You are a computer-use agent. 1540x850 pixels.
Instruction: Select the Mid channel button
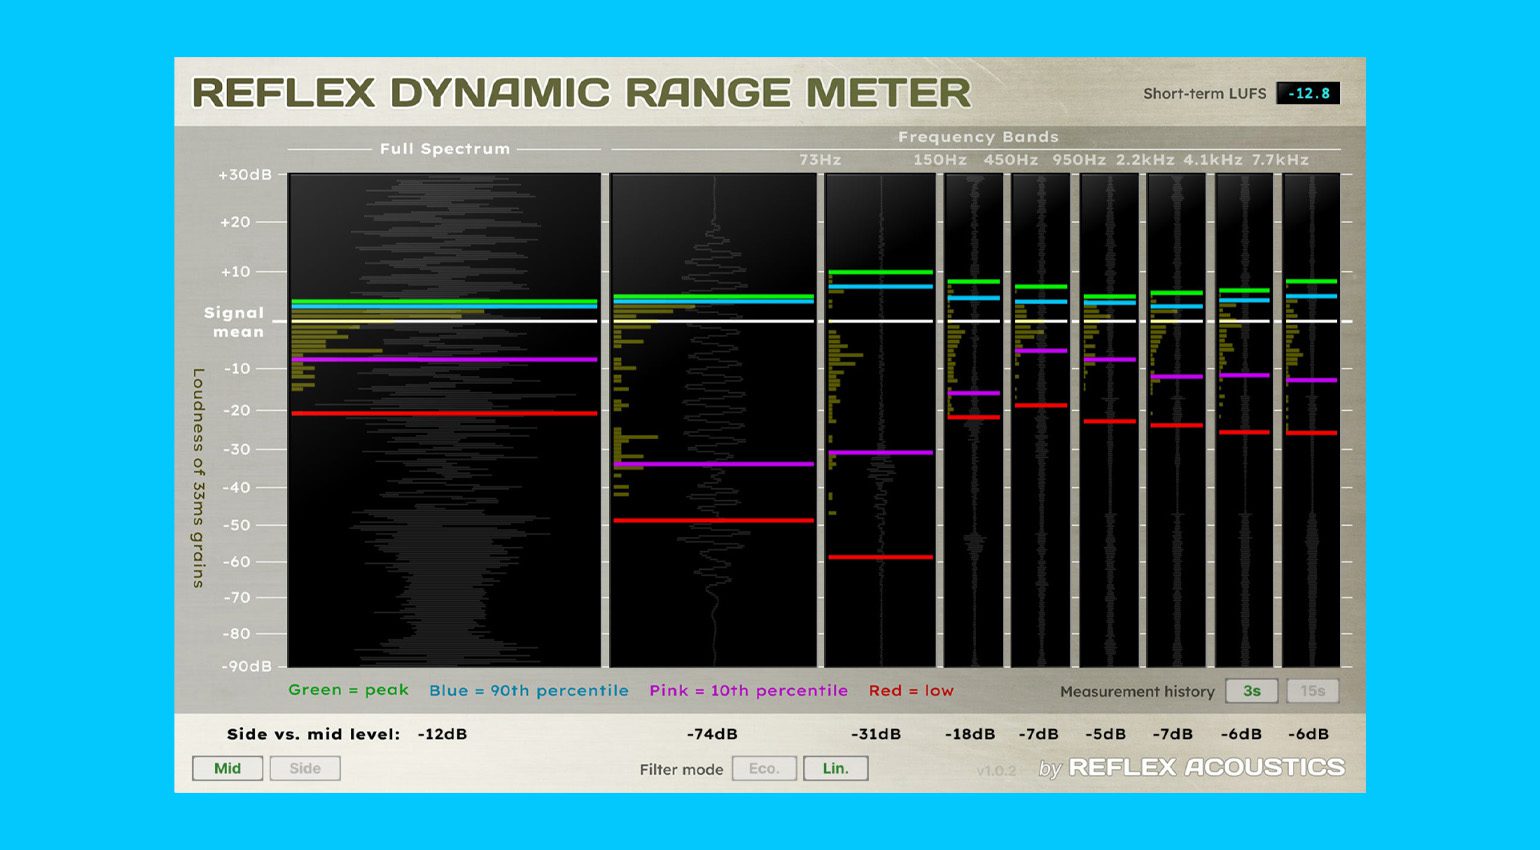click(x=227, y=768)
